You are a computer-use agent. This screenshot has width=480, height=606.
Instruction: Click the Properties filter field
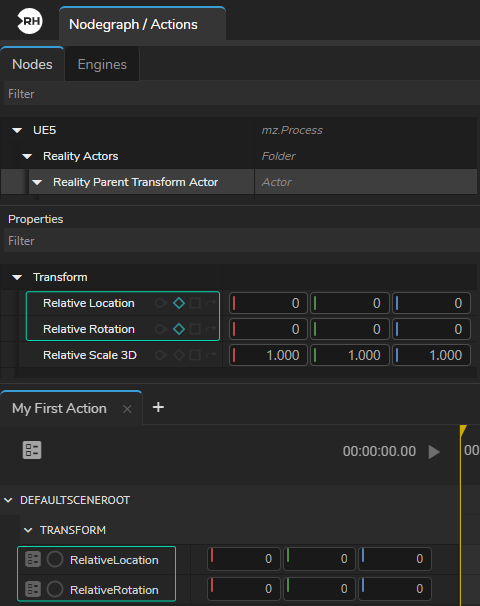[x=242, y=240]
